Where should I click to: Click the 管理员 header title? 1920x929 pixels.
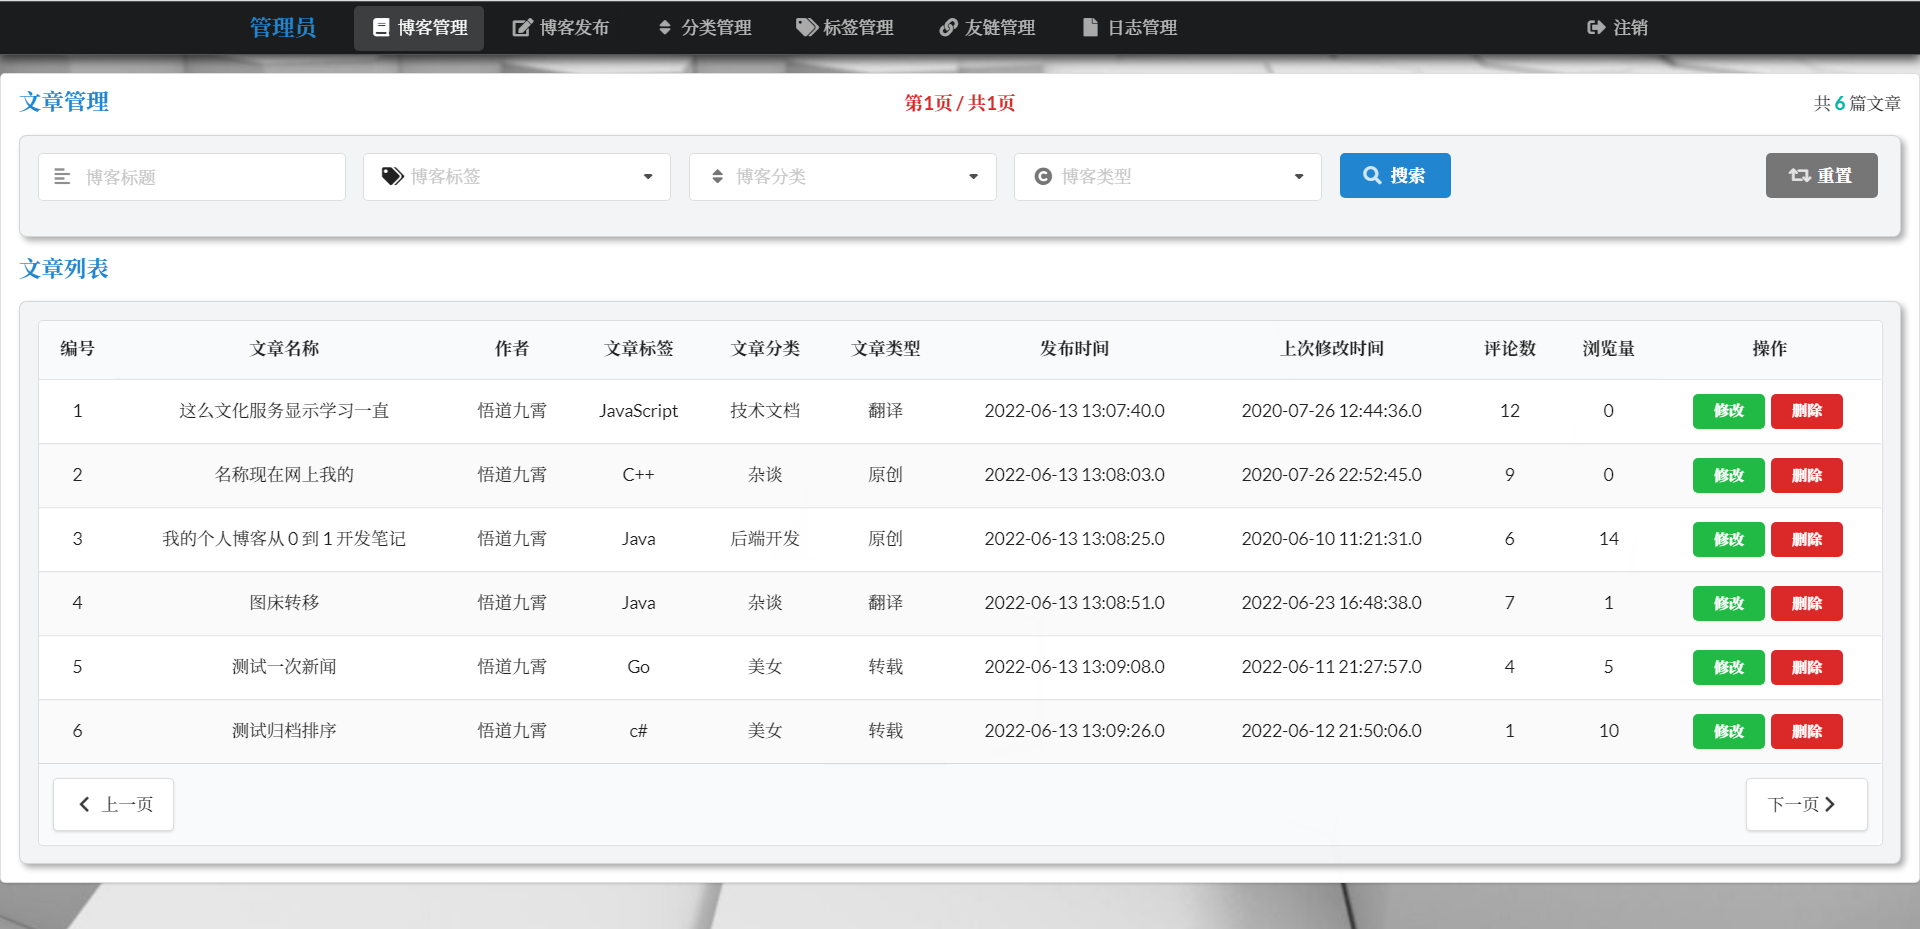click(x=283, y=27)
